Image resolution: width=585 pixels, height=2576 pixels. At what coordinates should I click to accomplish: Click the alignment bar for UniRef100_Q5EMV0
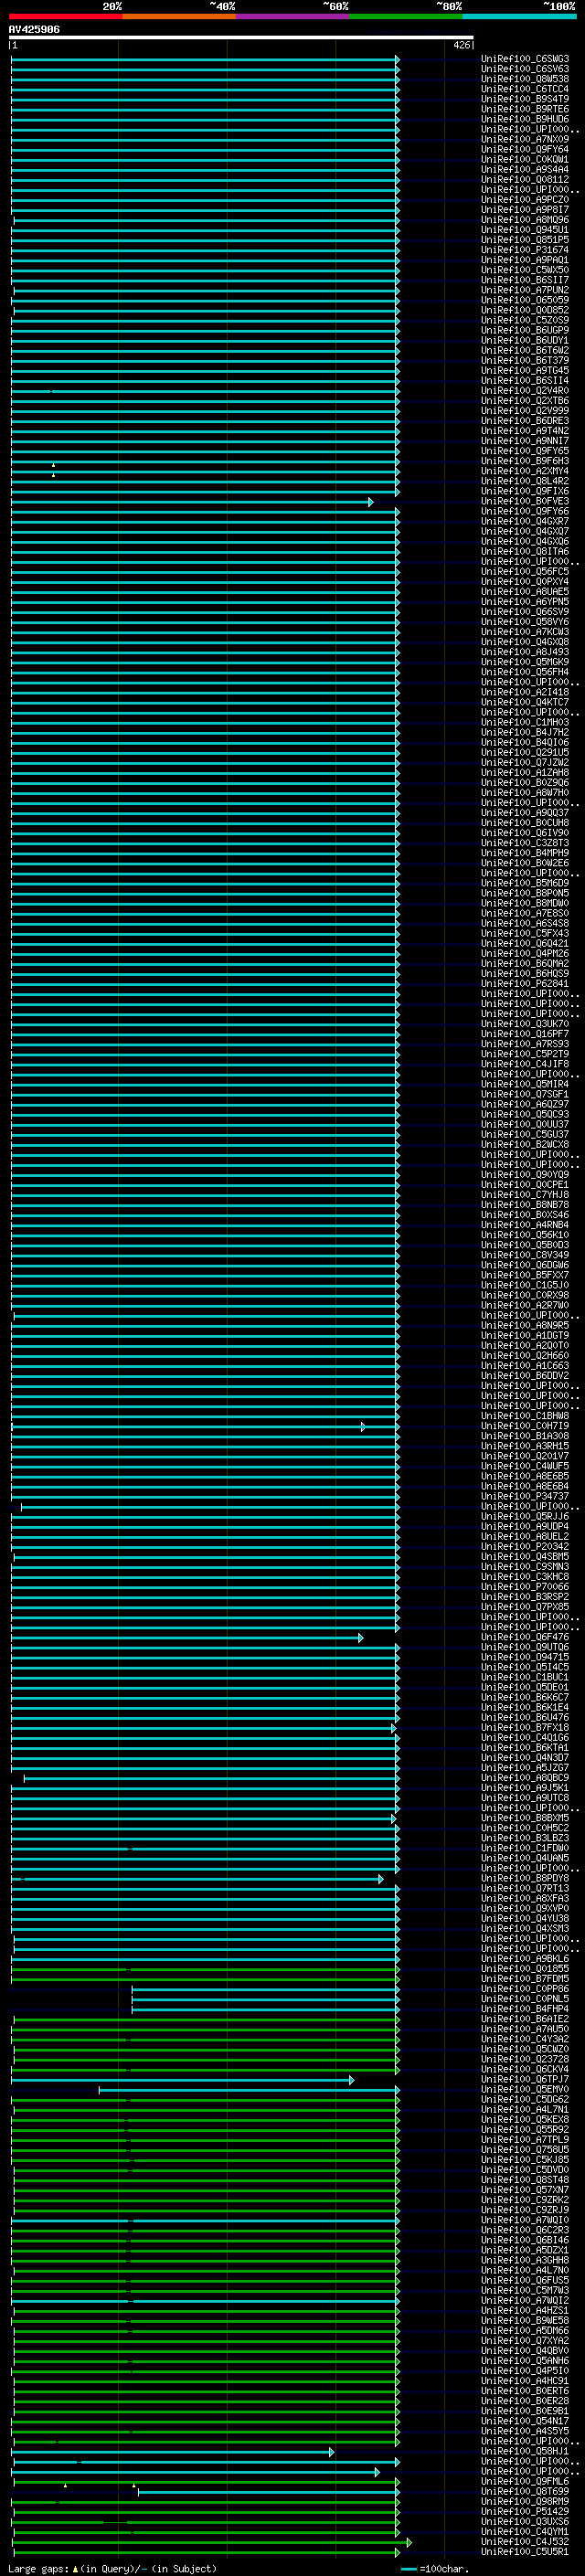249,2090
